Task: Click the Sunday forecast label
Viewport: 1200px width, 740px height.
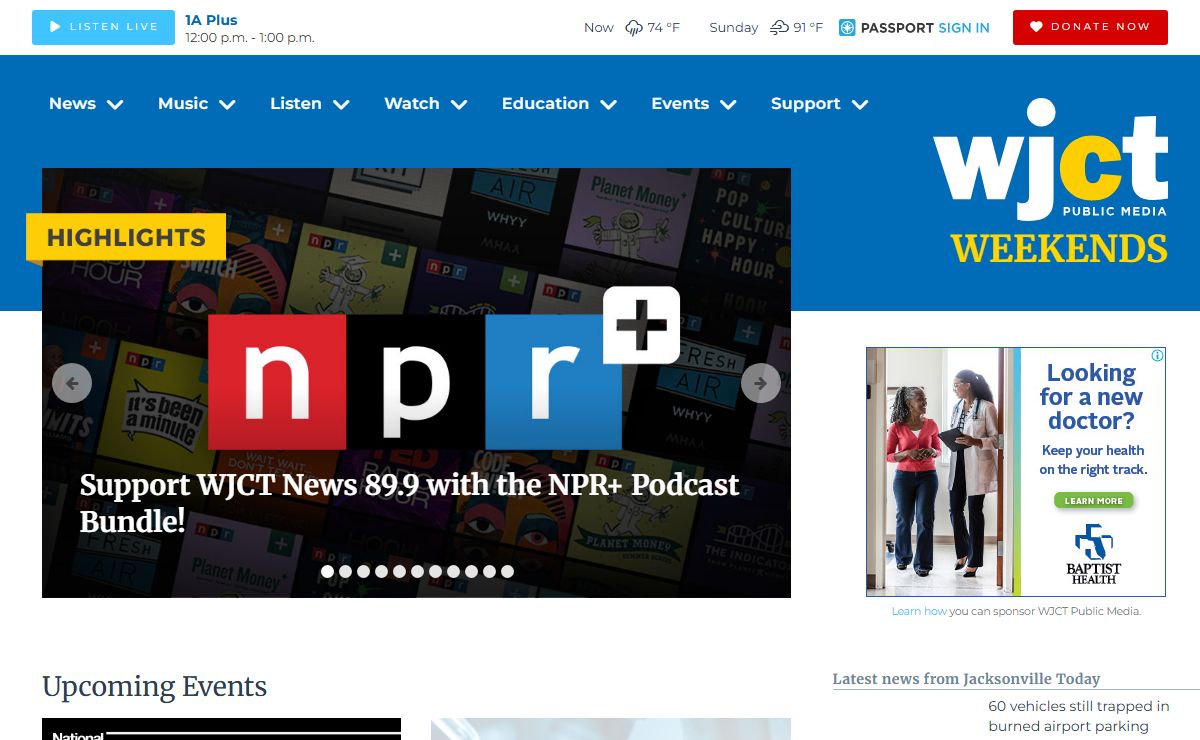Action: coord(734,28)
